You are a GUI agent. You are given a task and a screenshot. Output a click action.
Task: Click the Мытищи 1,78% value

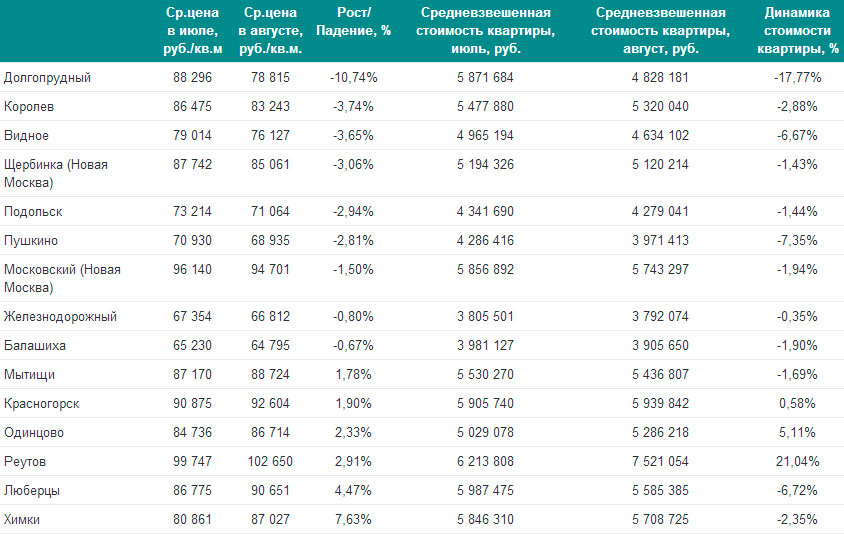coord(354,374)
